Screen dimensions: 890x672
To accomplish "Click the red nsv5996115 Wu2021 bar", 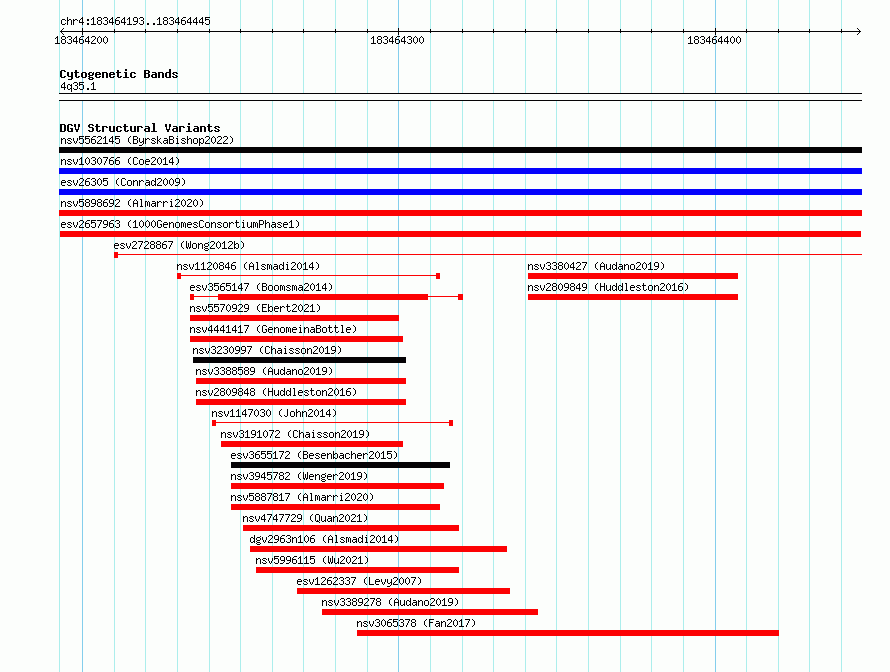I will click(357, 570).
